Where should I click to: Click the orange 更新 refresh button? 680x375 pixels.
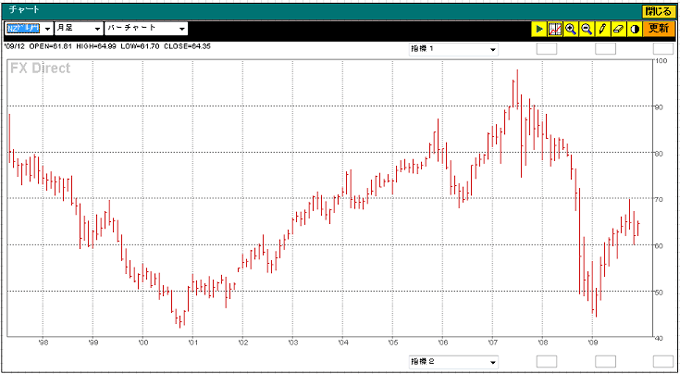659,29
